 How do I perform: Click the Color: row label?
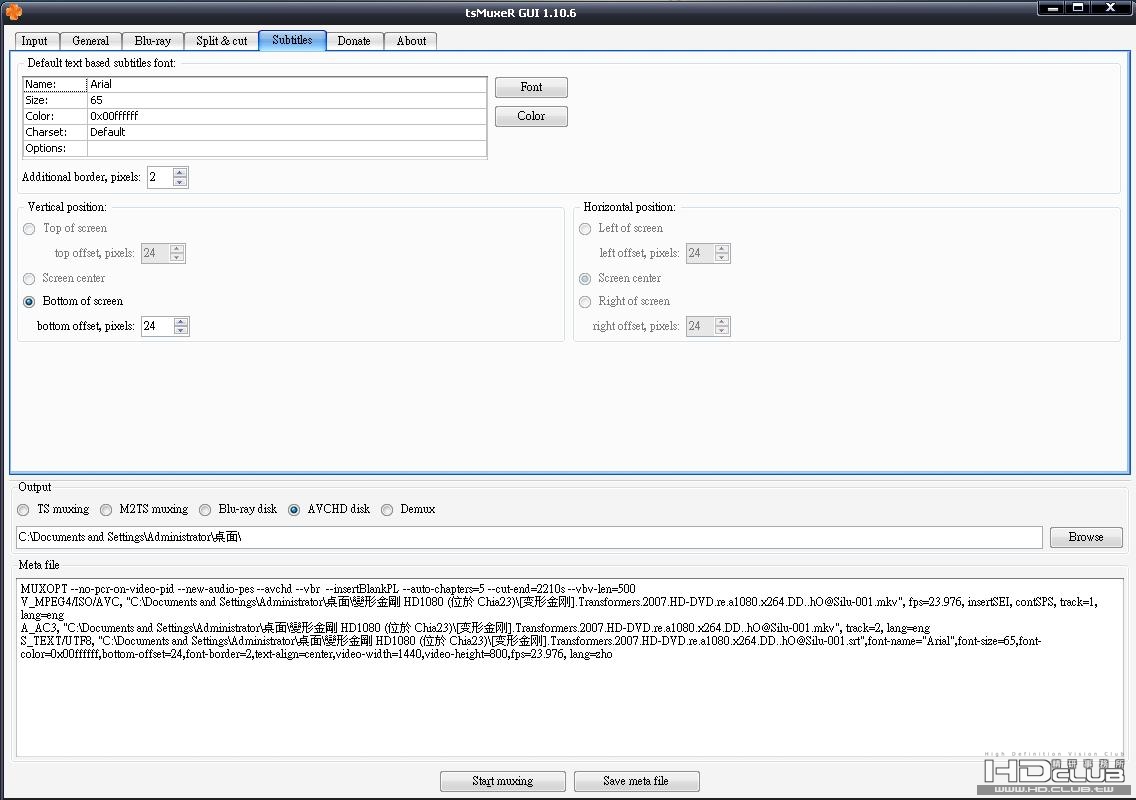tap(55, 116)
